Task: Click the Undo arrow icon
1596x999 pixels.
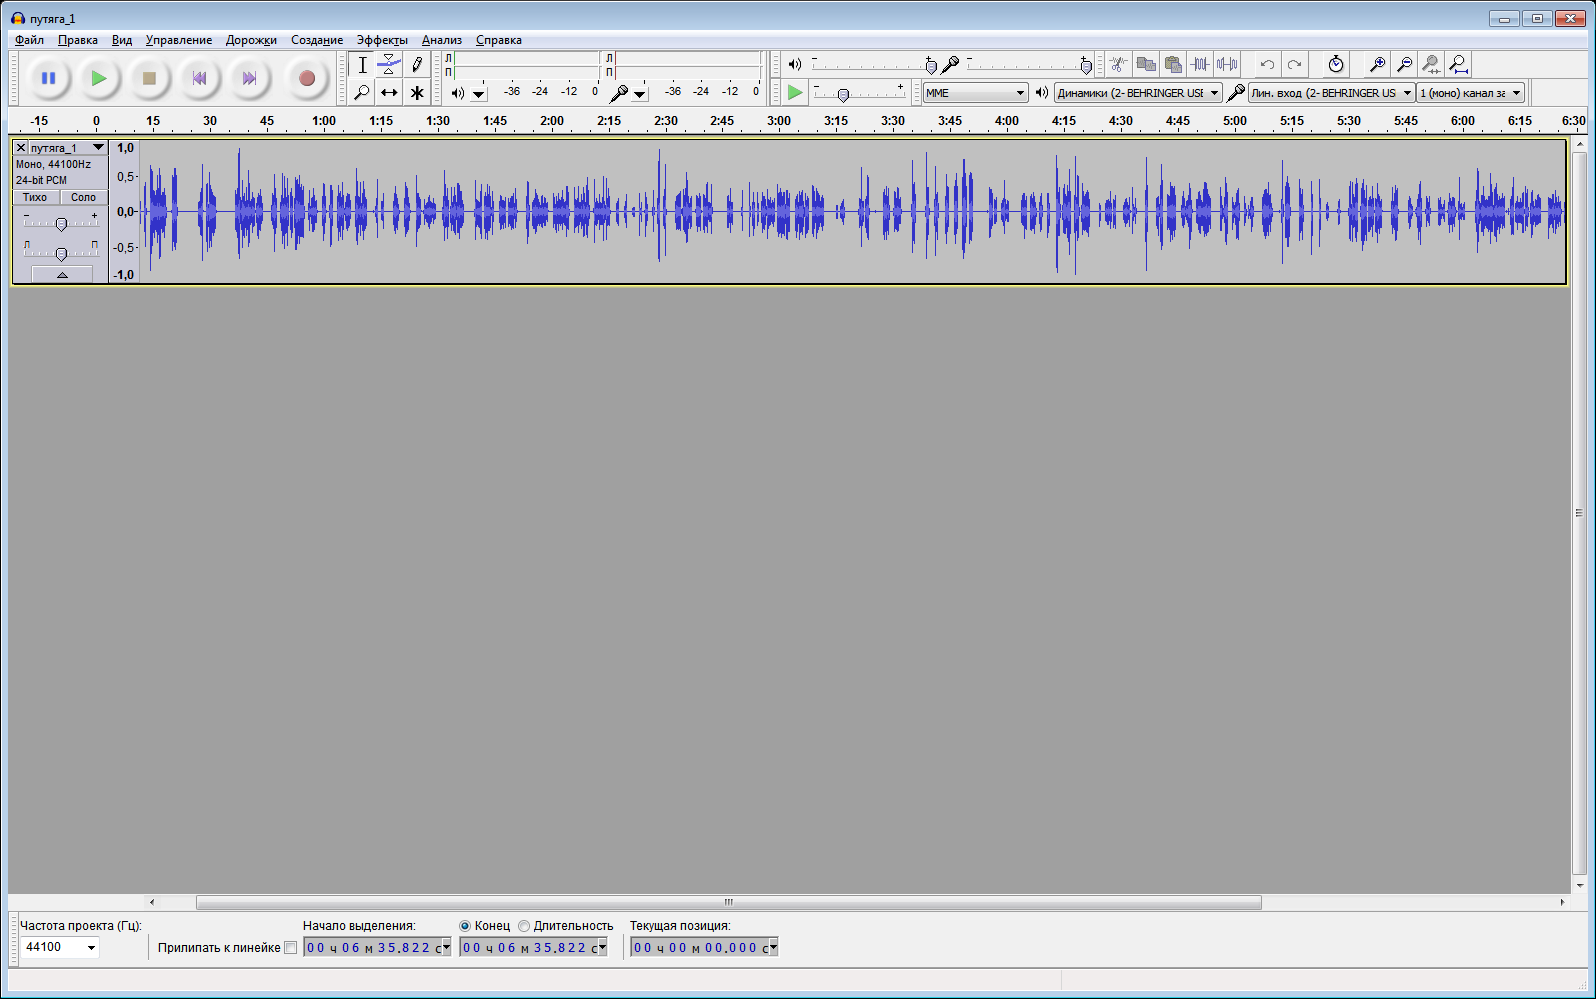Action: [1267, 65]
